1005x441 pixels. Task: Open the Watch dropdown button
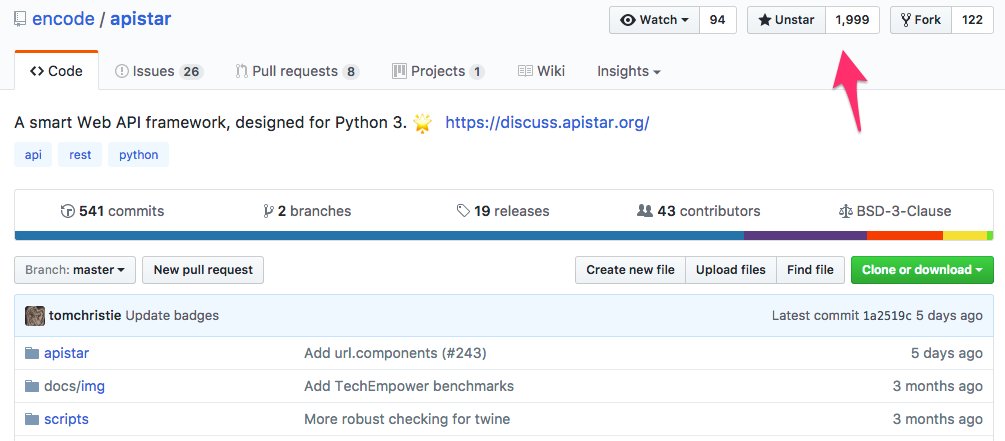click(654, 20)
